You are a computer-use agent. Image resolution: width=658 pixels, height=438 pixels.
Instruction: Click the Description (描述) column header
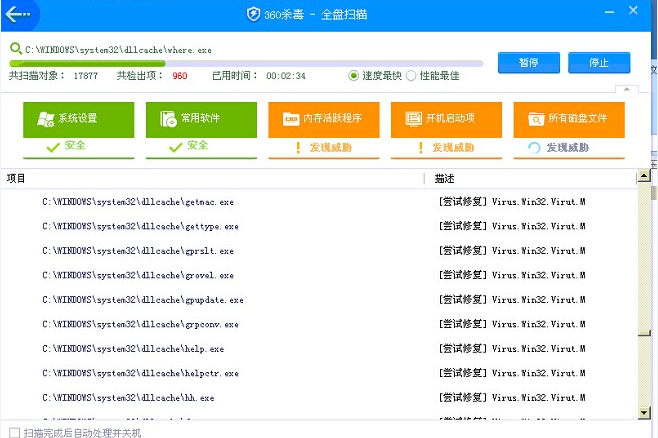pos(444,178)
